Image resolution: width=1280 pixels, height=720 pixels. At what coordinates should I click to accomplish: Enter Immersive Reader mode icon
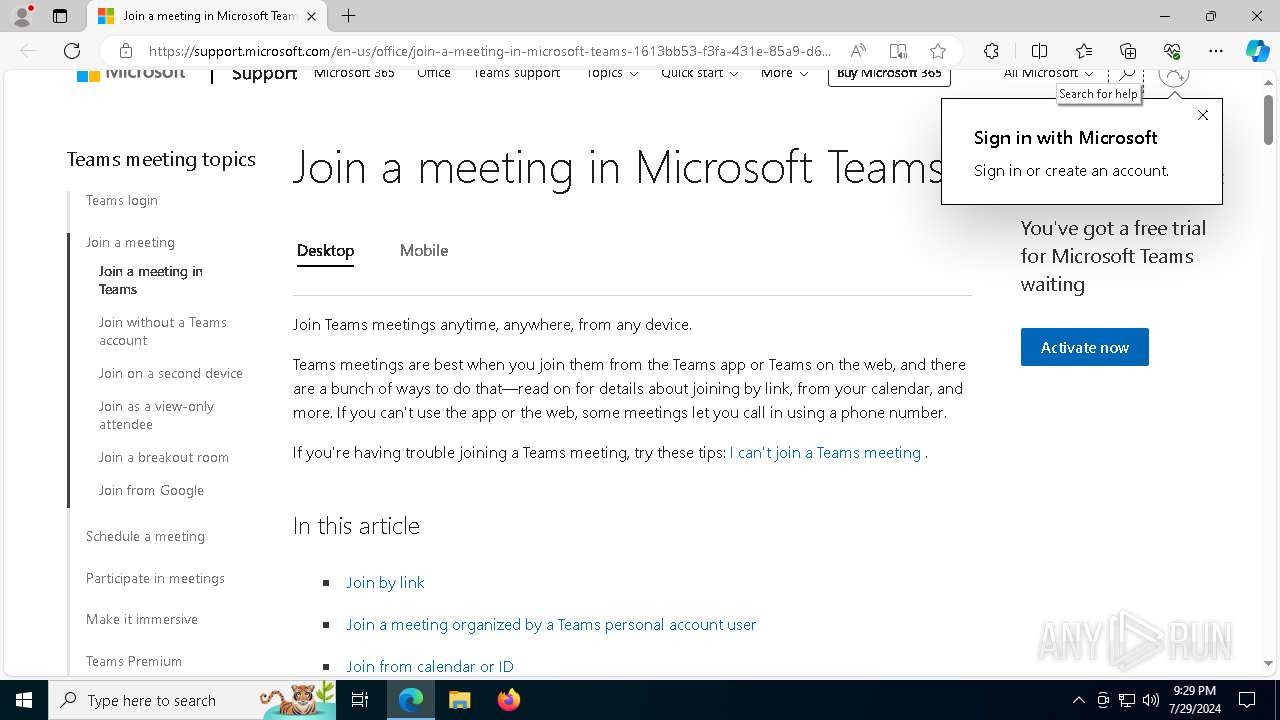click(x=898, y=51)
